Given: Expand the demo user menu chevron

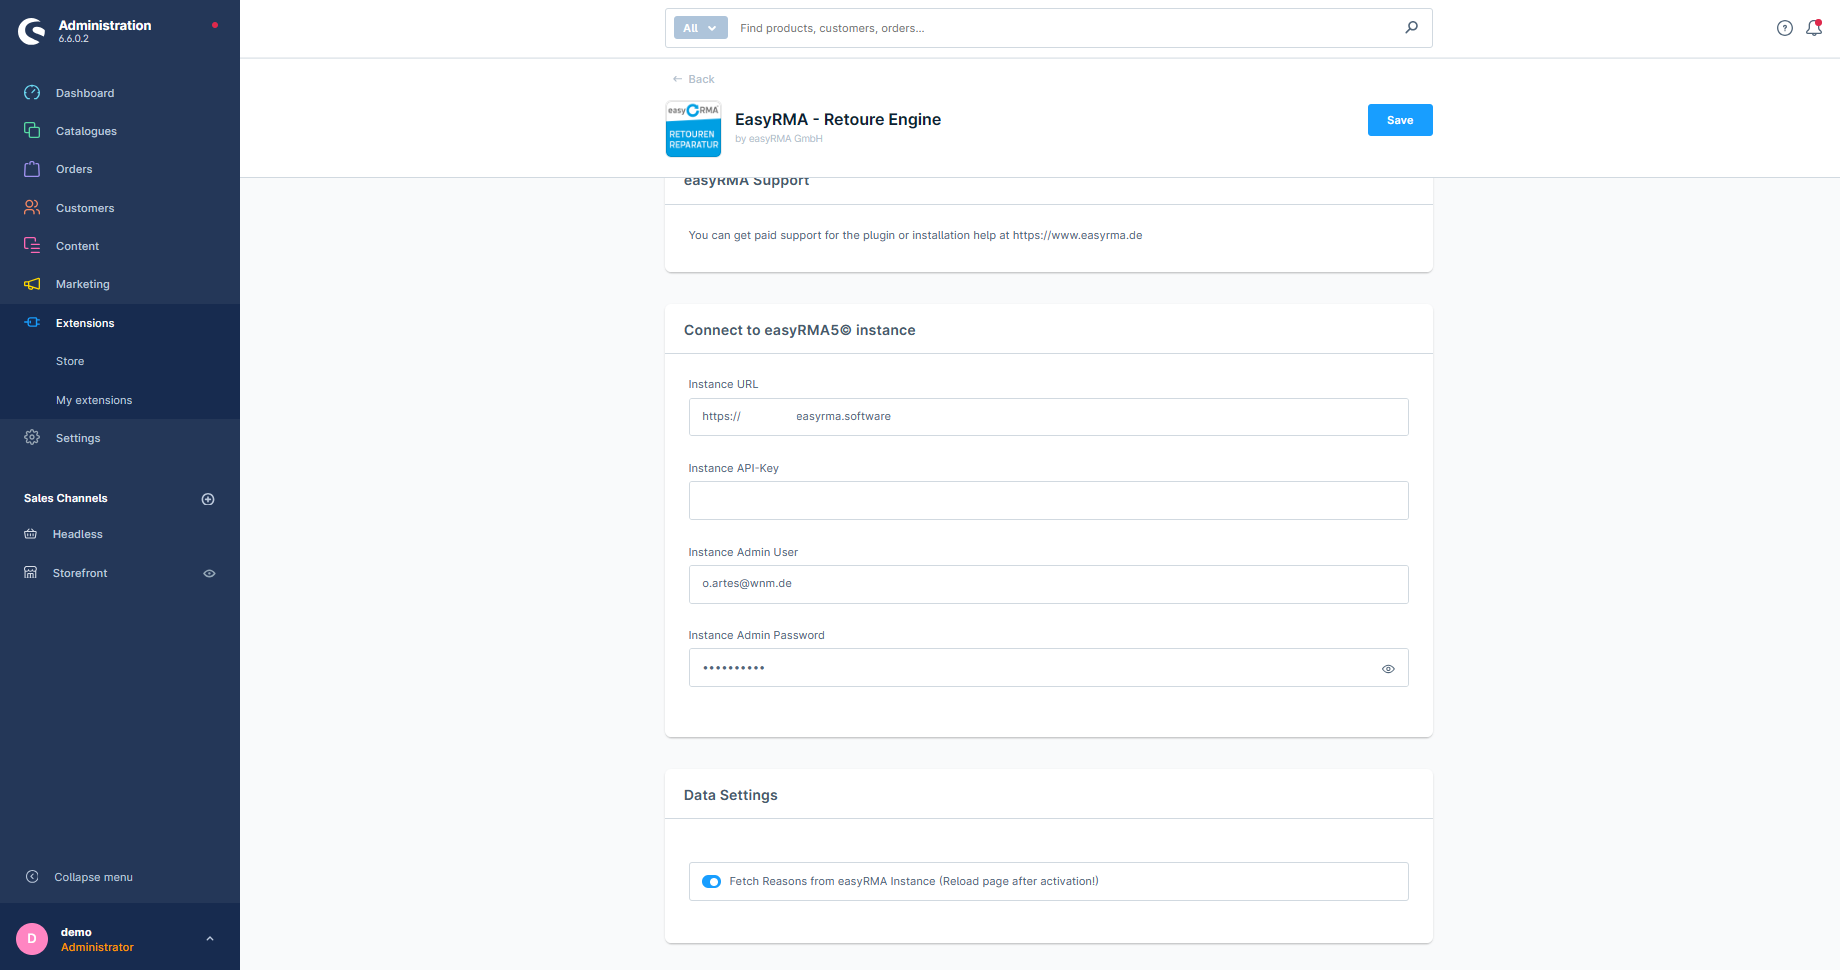Looking at the screenshot, I should click(x=210, y=939).
